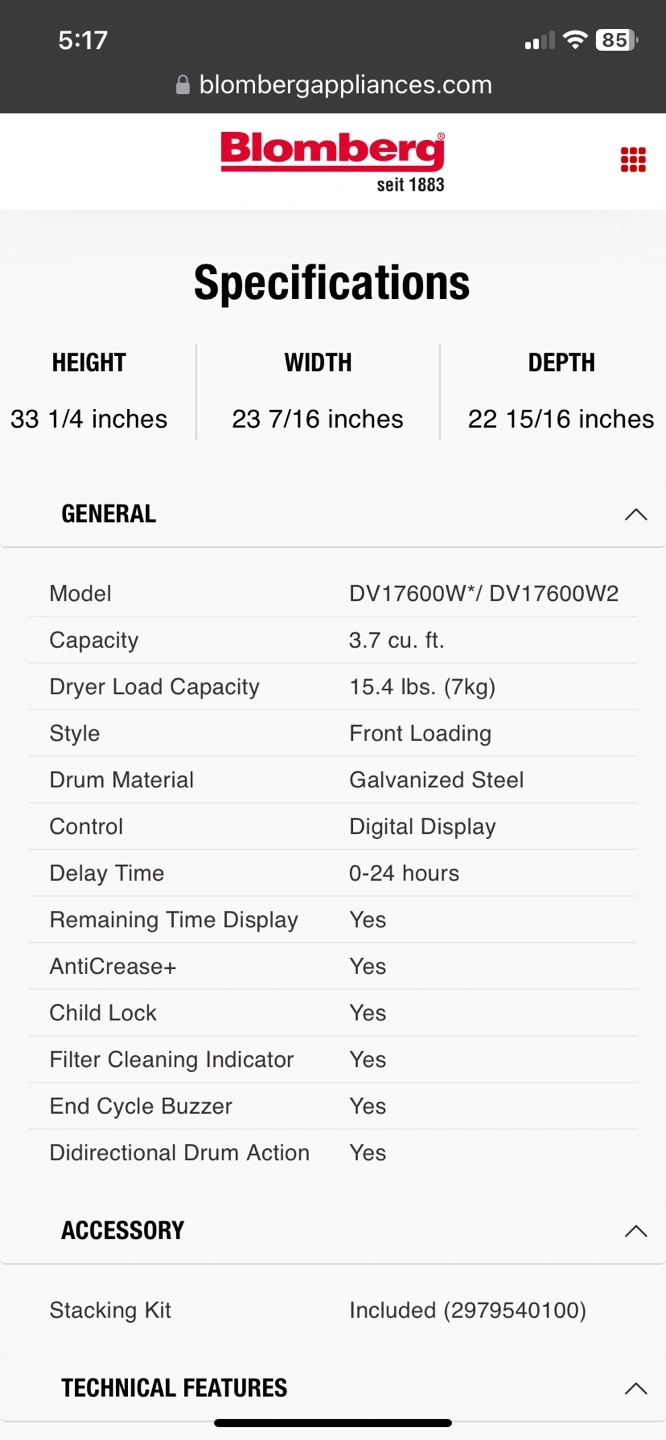Collapse the Technical Features section chevron
The height and width of the screenshot is (1440, 666).
635,1389
